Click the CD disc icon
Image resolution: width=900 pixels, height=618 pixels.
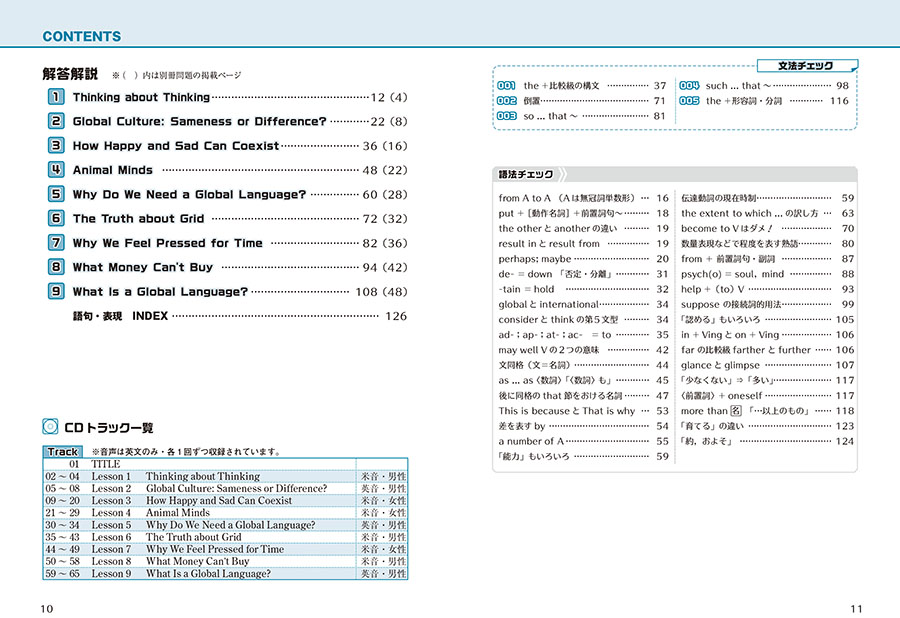(50, 427)
